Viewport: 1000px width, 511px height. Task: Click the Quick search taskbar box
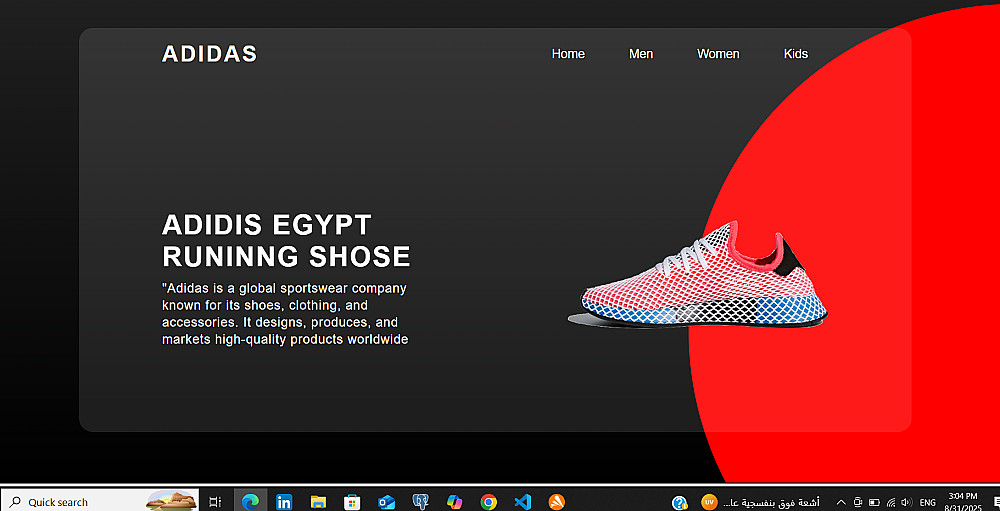coord(99,502)
